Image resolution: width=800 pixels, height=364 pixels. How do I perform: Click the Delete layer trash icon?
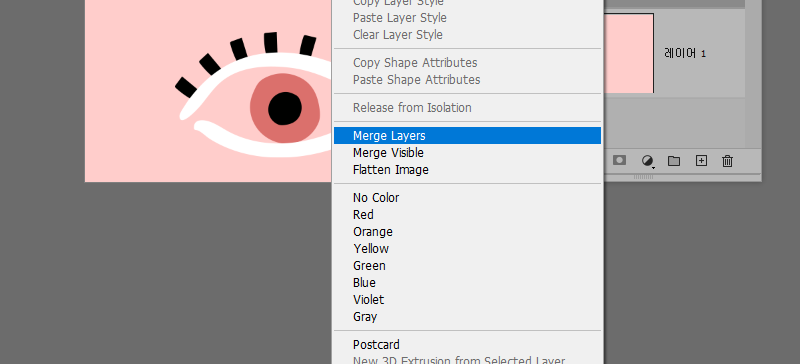coord(728,161)
